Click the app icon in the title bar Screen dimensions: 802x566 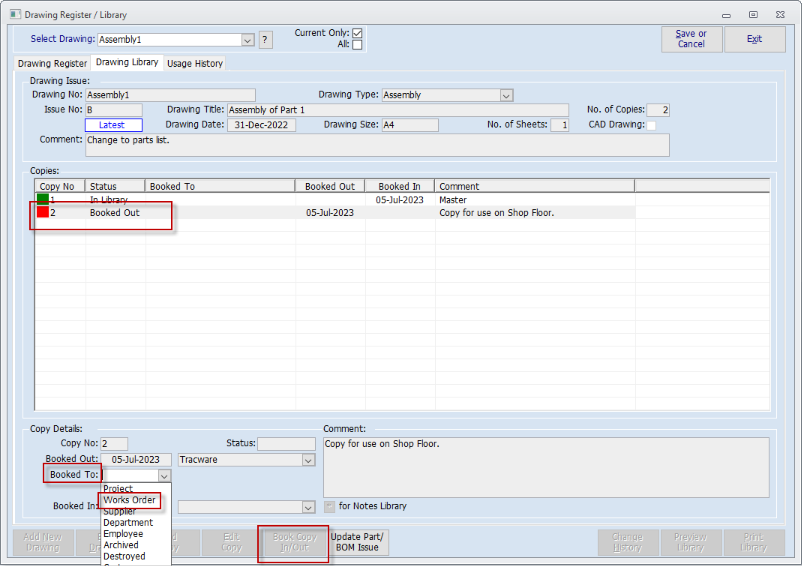click(x=11, y=15)
